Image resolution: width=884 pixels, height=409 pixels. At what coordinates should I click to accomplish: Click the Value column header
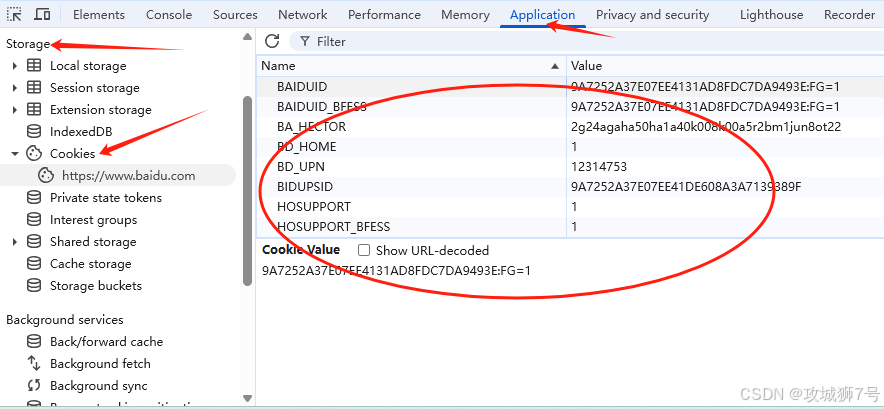pyautogui.click(x=725, y=66)
